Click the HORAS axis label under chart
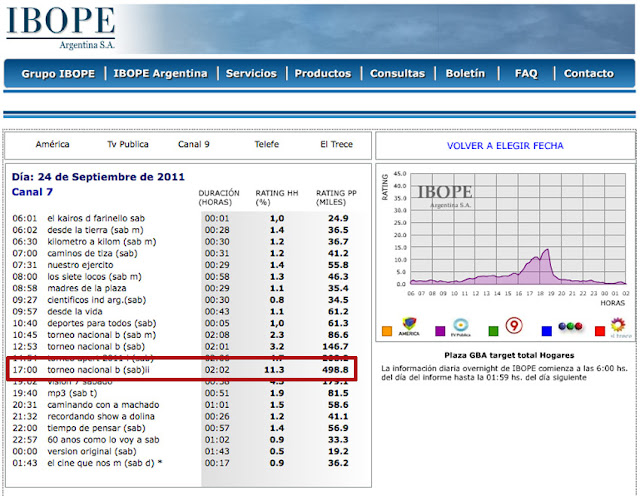The image size is (640, 496). coord(612,303)
